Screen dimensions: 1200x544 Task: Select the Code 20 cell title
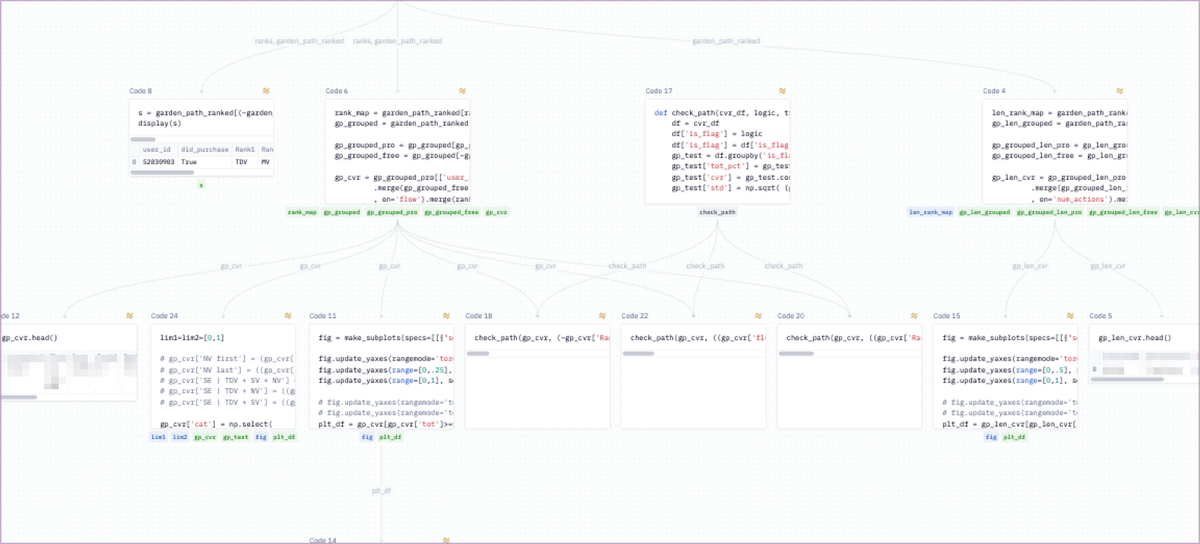pyautogui.click(x=791, y=315)
